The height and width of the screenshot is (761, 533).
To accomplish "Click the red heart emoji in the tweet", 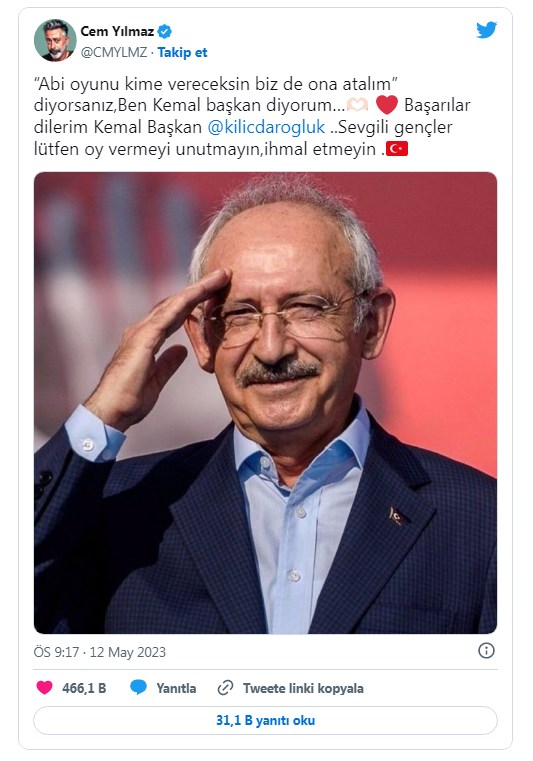I will (x=386, y=105).
